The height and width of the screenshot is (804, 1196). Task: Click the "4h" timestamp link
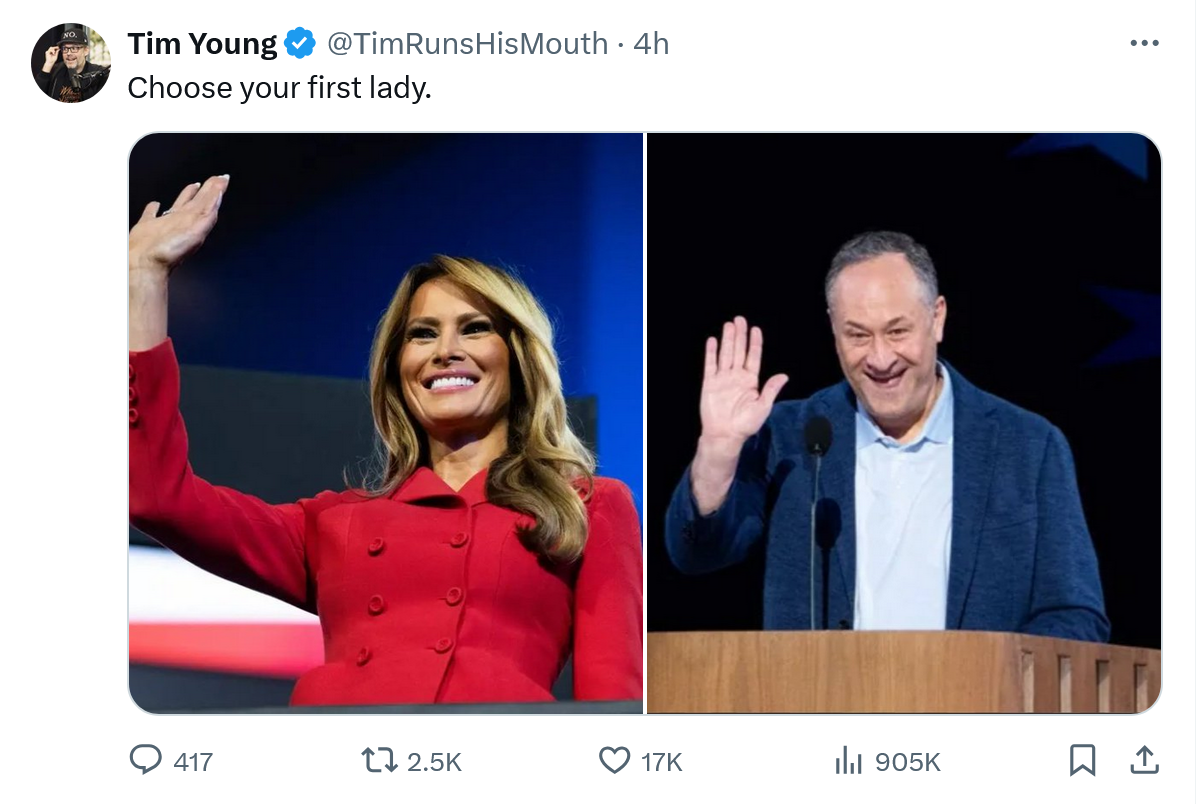click(x=651, y=44)
